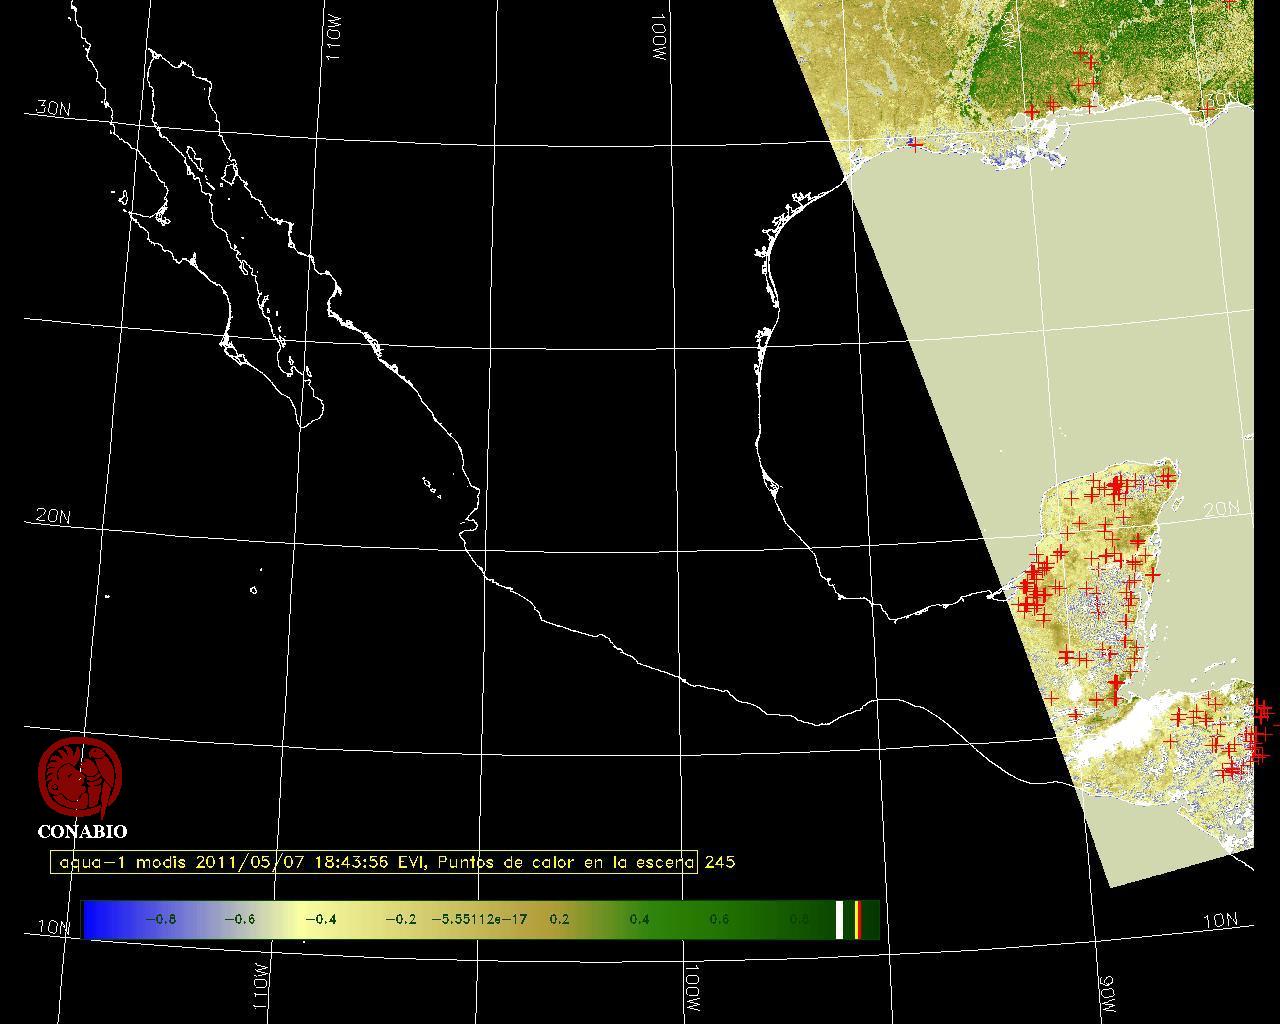The width and height of the screenshot is (1280, 1024).
Task: Click the red circular CONABIO logo
Action: [80, 778]
